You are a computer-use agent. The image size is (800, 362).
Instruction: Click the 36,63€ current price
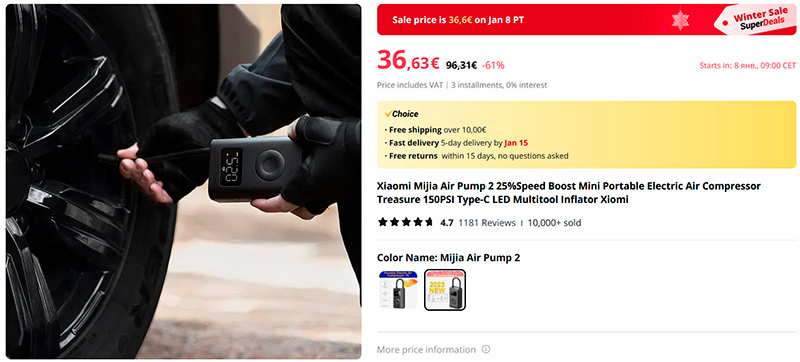tap(408, 62)
